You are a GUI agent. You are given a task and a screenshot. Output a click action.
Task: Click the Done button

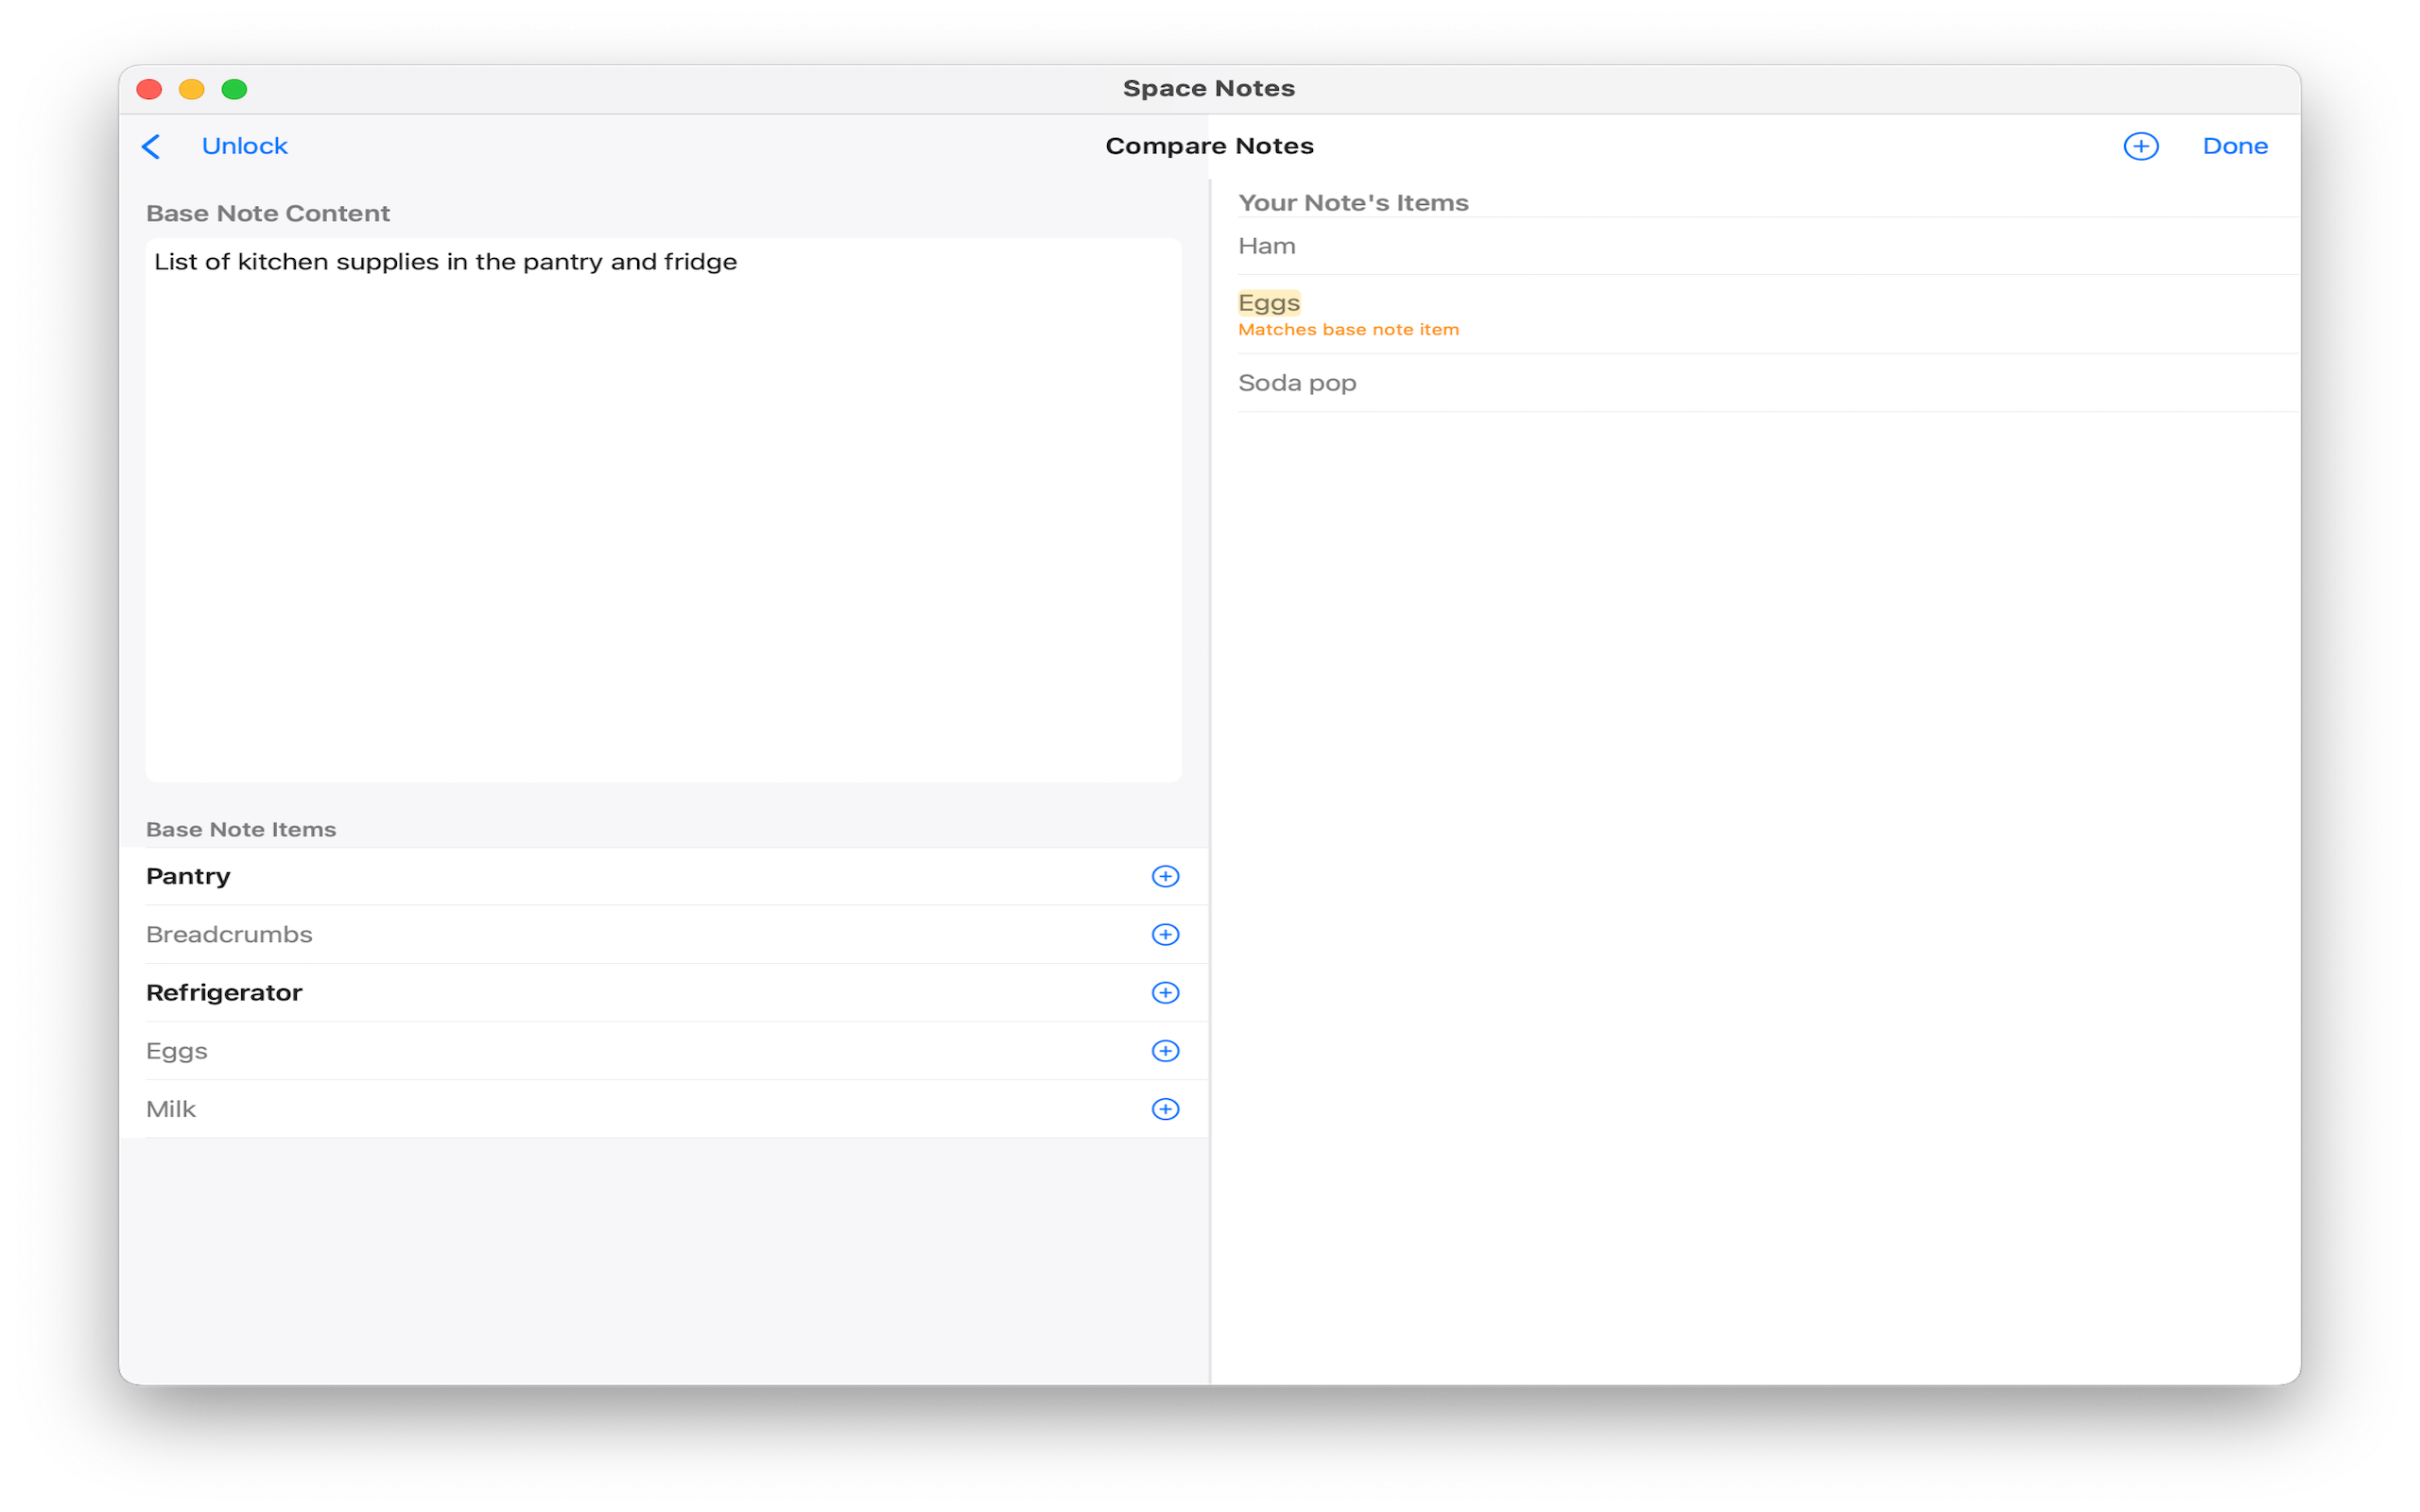coord(2234,146)
